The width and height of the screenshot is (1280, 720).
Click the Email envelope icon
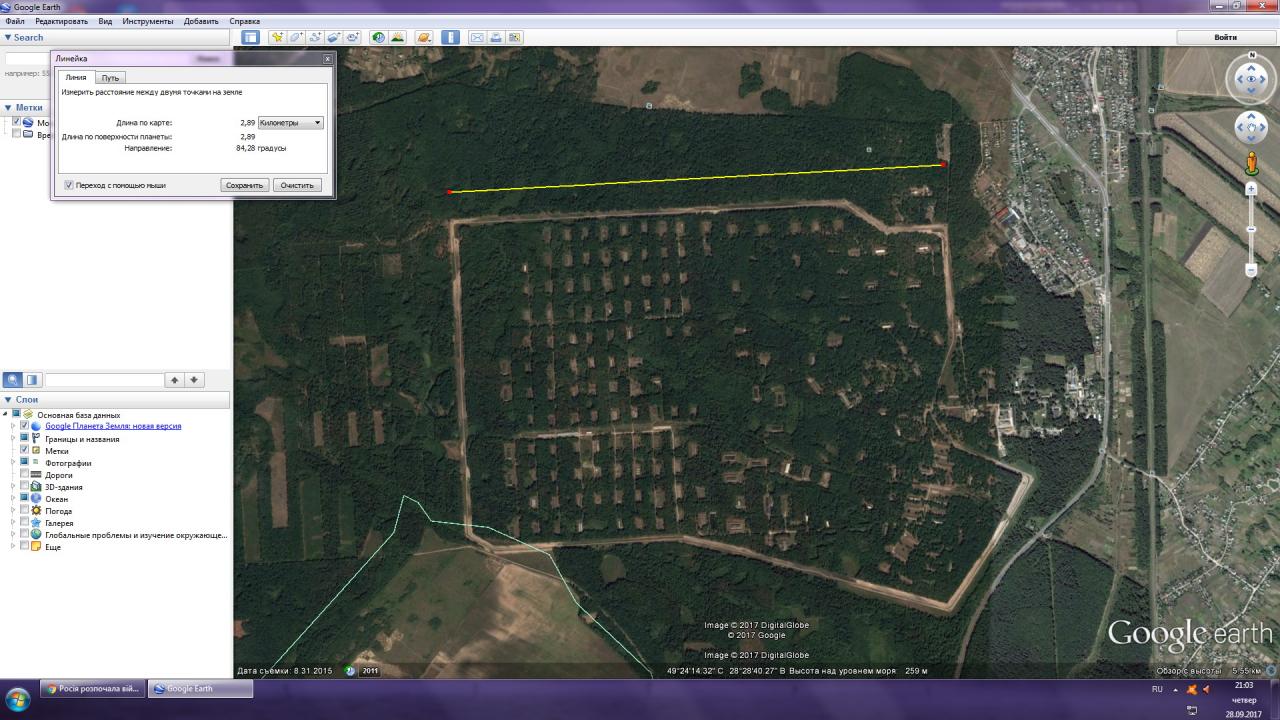(477, 37)
